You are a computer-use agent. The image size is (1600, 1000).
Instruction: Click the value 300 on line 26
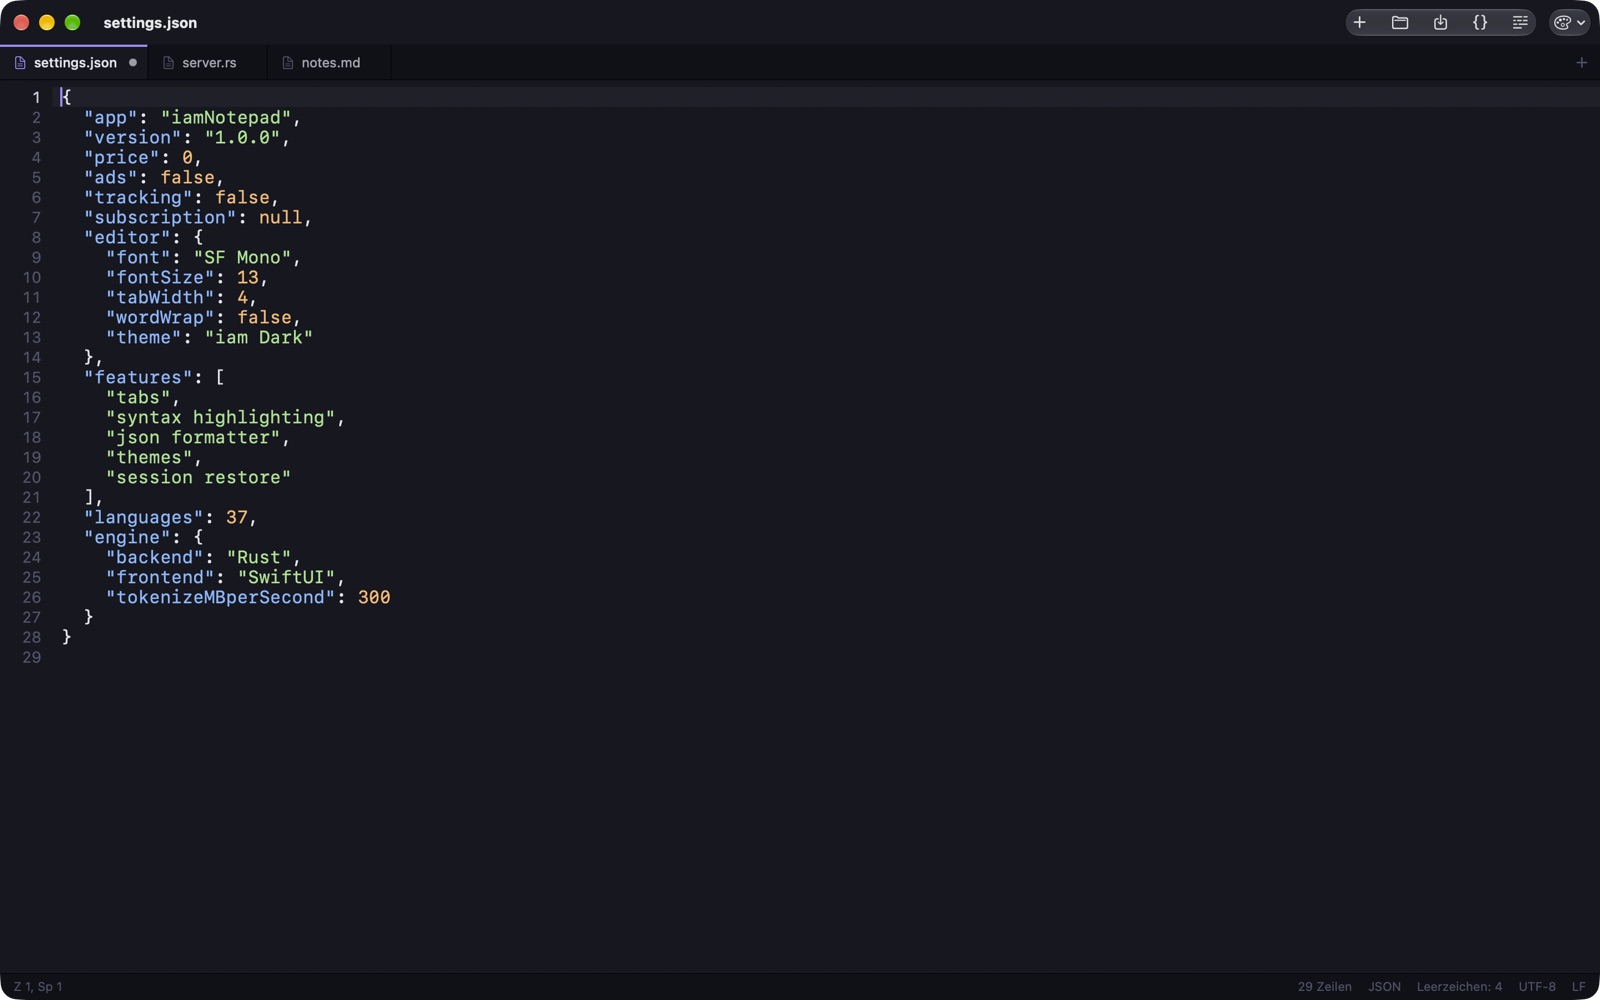pyautogui.click(x=374, y=597)
